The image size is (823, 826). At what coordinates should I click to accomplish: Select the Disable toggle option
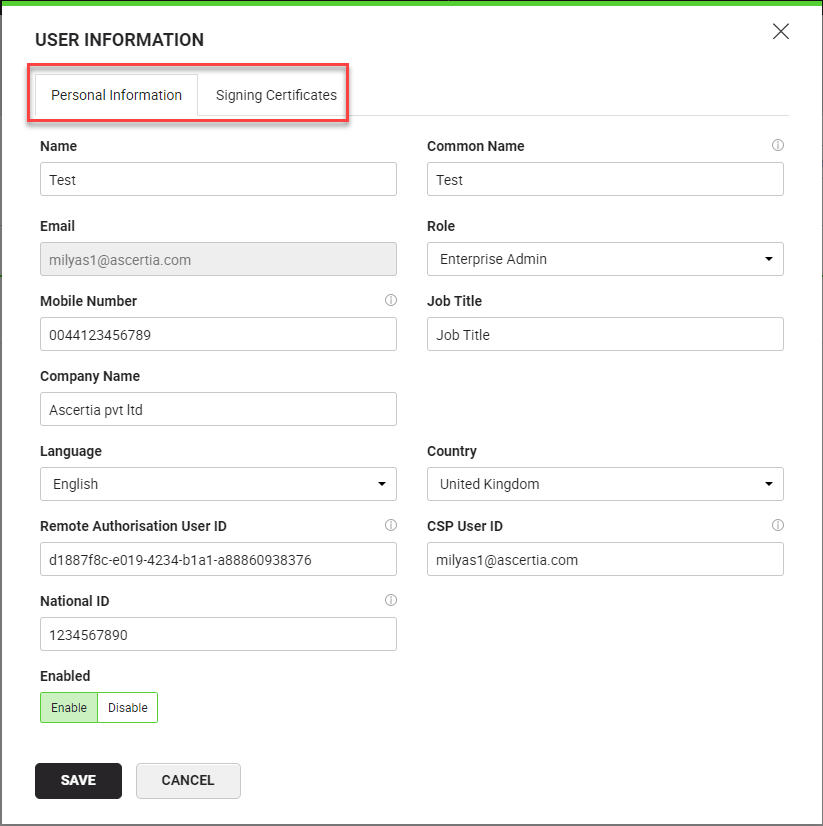128,708
